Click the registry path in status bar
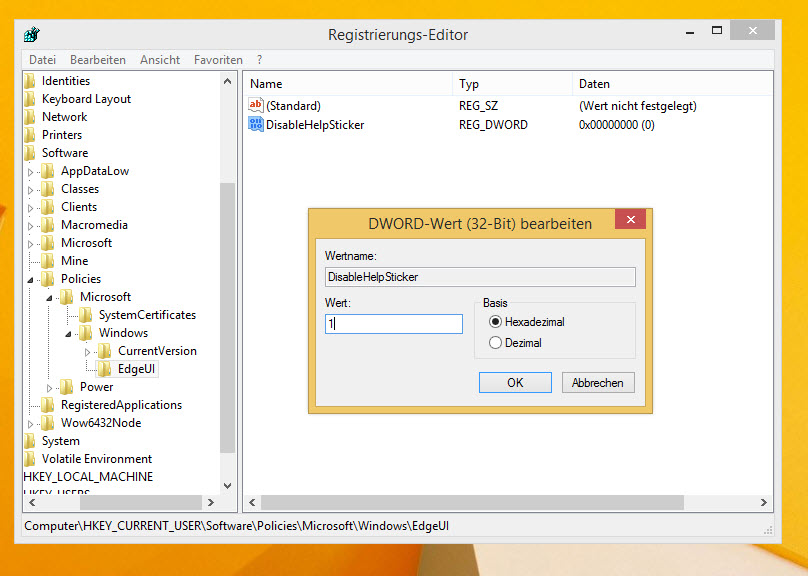This screenshot has height=576, width=808. 237,526
